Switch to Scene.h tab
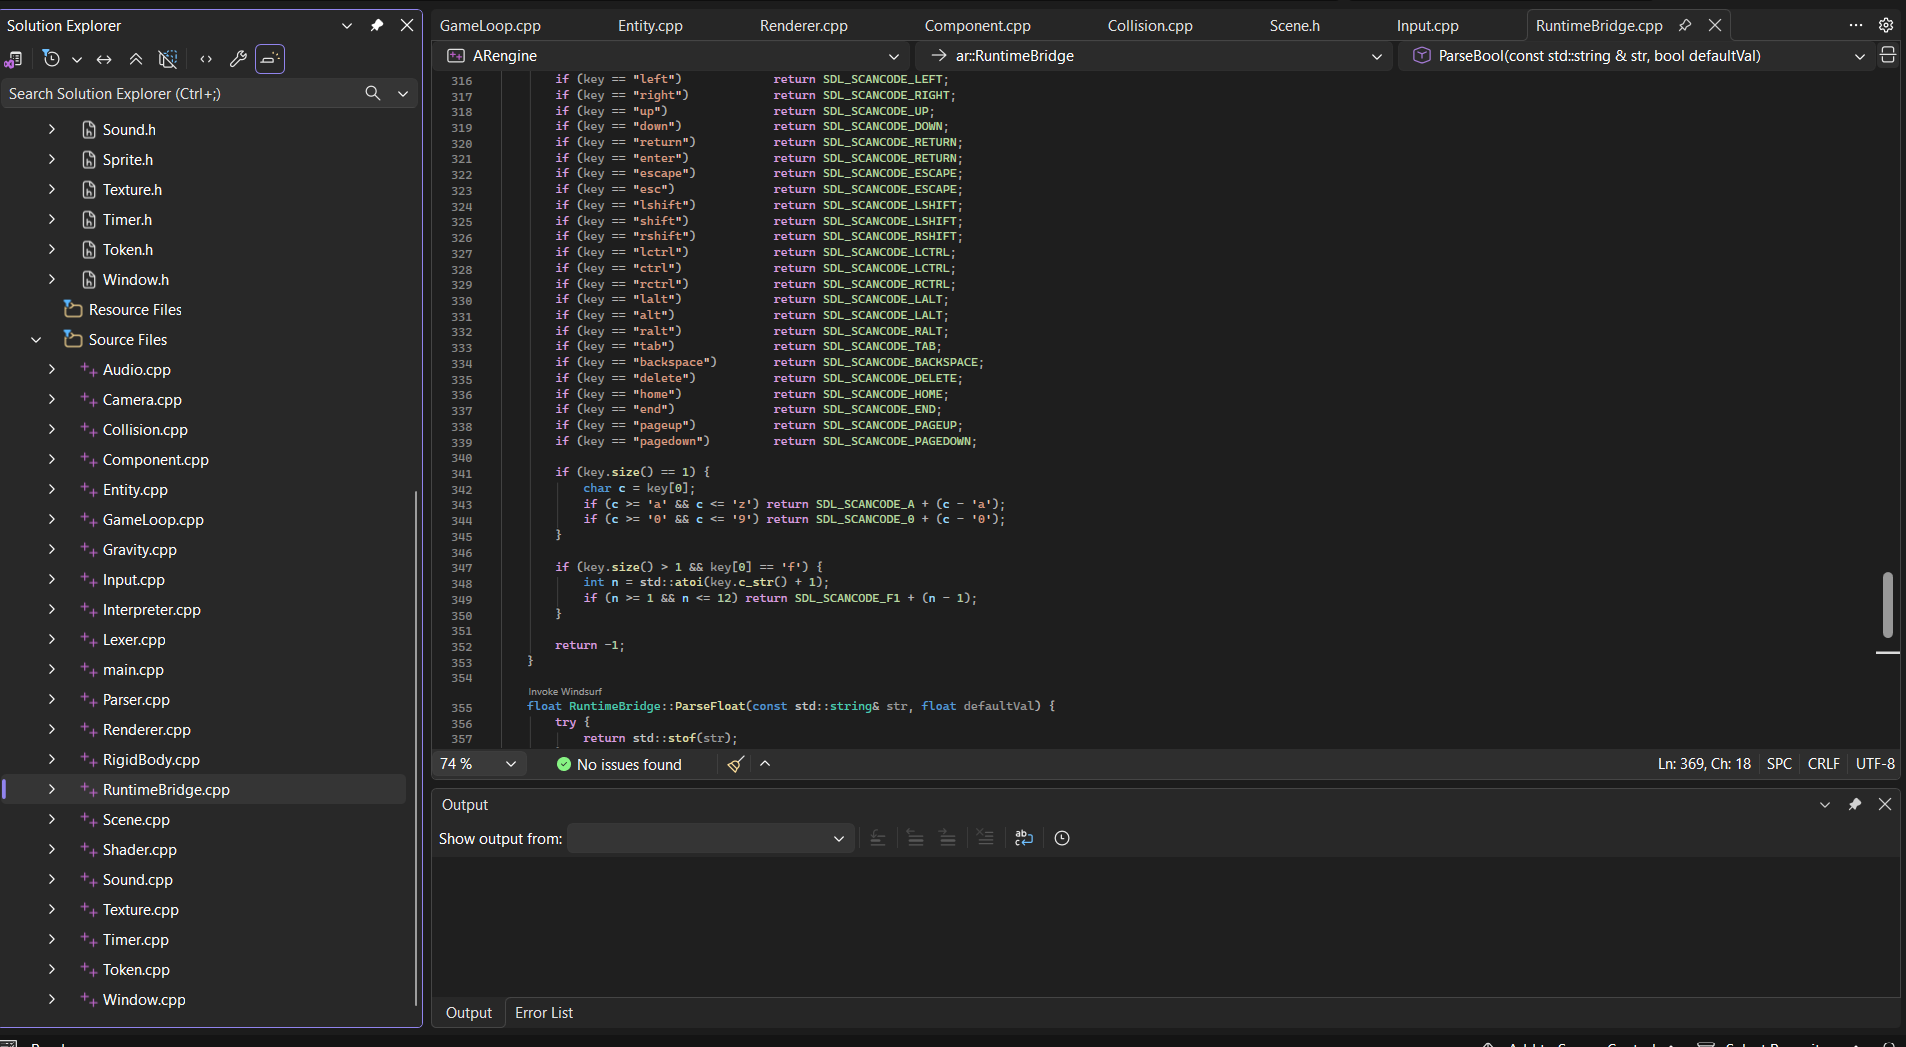Image resolution: width=1906 pixels, height=1047 pixels. 1294,25
